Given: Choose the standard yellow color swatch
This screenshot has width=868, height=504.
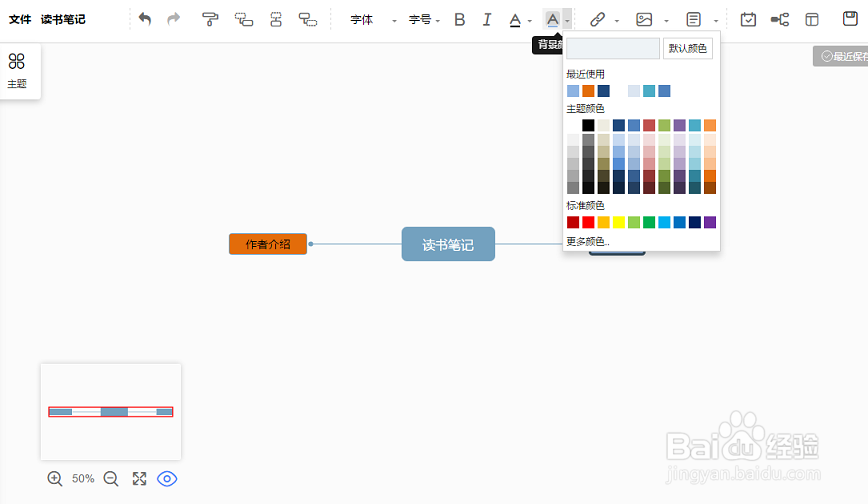Looking at the screenshot, I should click(x=618, y=222).
